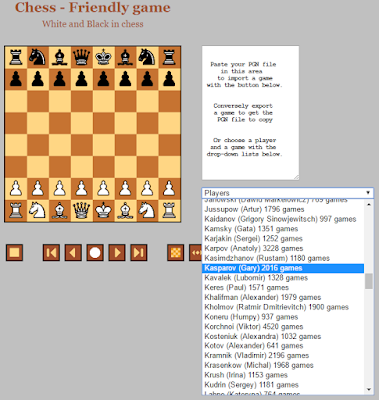Select white bishop on c1
Image resolution: width=379 pixels, height=400 pixels.
tap(60, 211)
